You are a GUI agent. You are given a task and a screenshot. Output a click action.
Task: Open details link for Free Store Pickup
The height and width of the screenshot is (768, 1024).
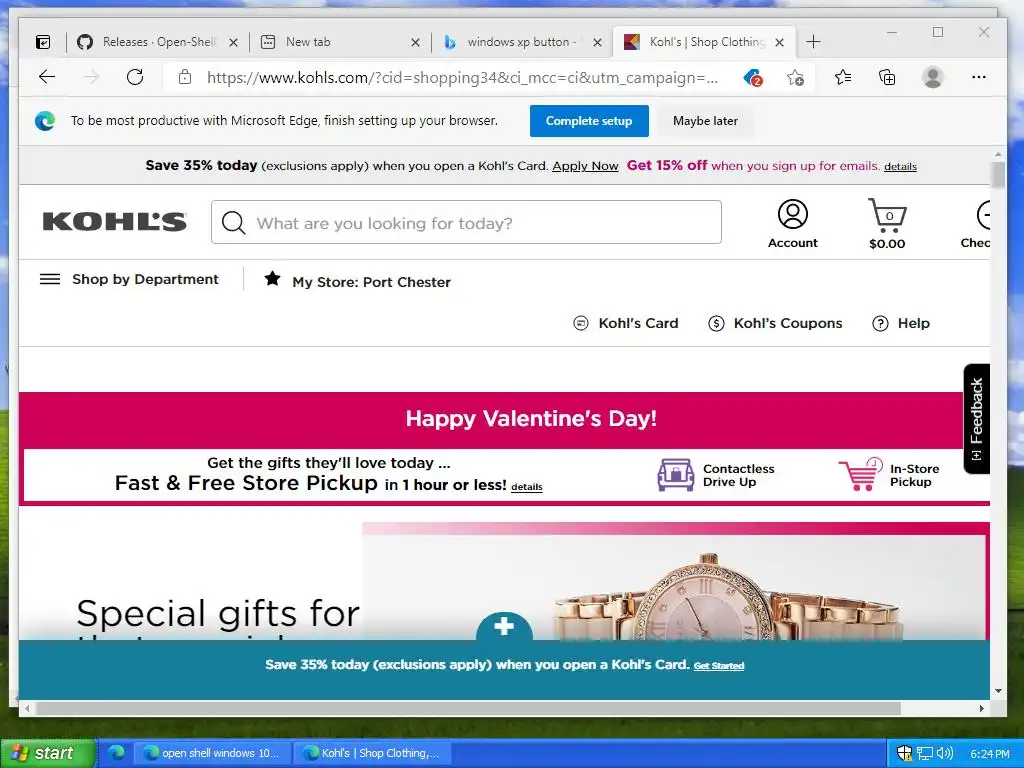coord(526,487)
